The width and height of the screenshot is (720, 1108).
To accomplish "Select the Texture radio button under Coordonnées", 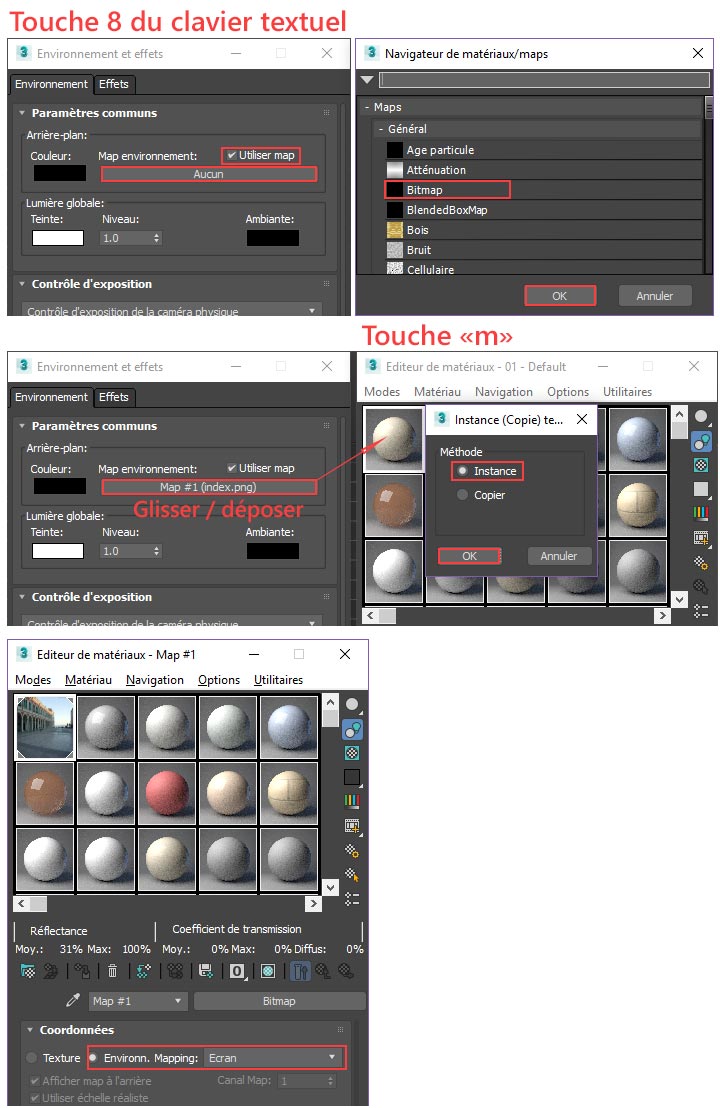I will coord(32,1058).
